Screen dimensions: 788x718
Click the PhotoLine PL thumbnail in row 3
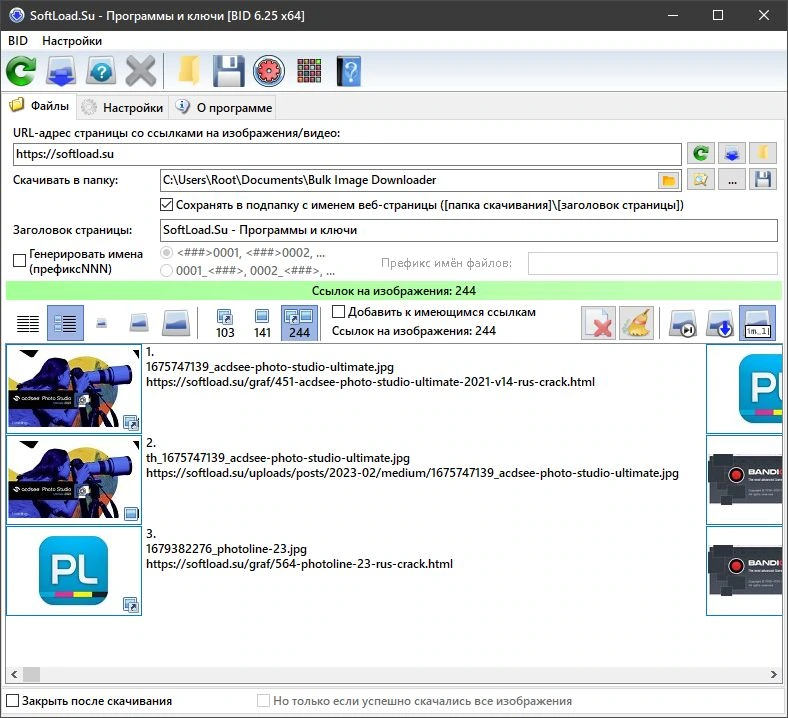click(74, 571)
